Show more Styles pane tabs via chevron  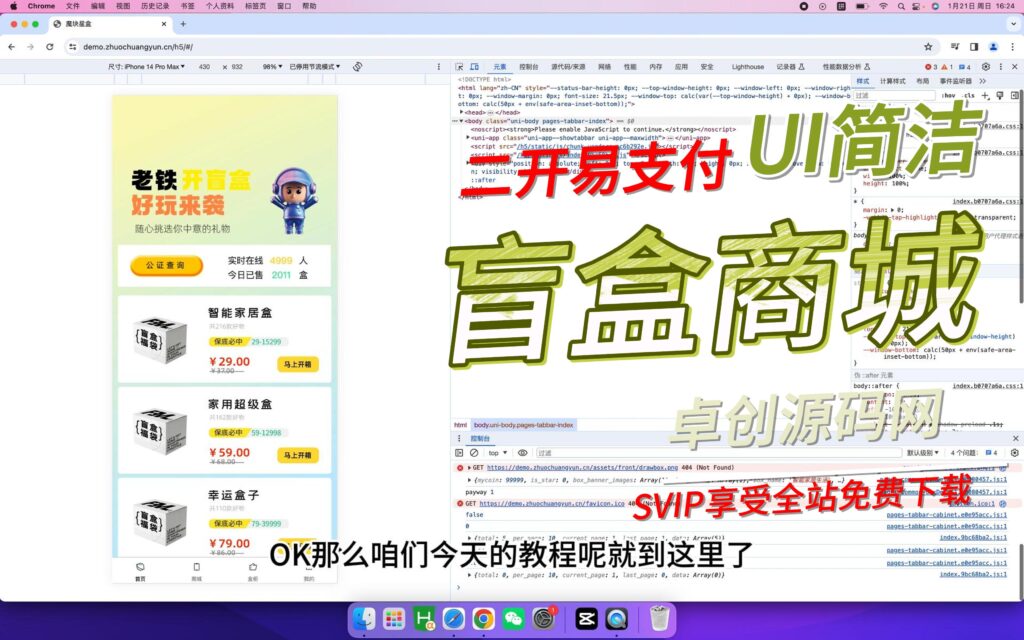pyautogui.click(x=982, y=81)
